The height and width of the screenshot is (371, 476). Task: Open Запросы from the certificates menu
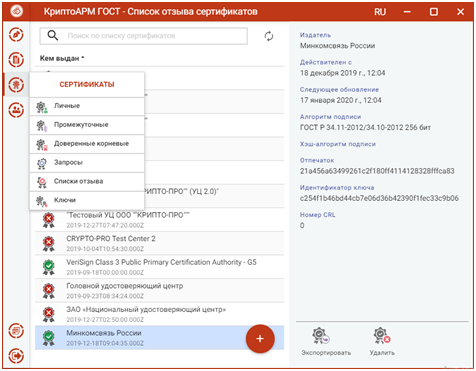pos(87,163)
